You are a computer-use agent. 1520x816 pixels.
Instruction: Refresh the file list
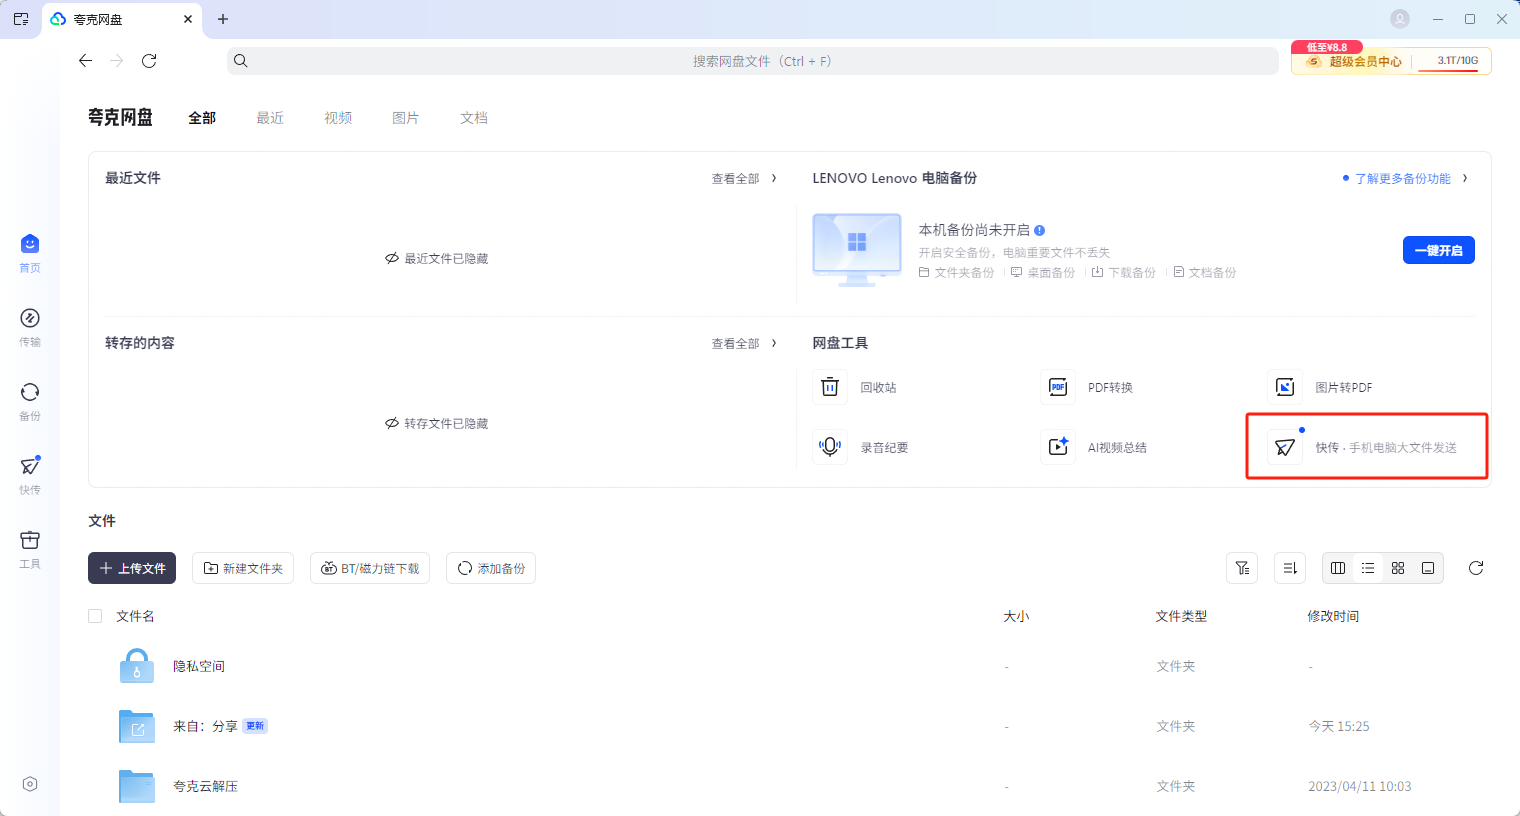click(x=1476, y=568)
